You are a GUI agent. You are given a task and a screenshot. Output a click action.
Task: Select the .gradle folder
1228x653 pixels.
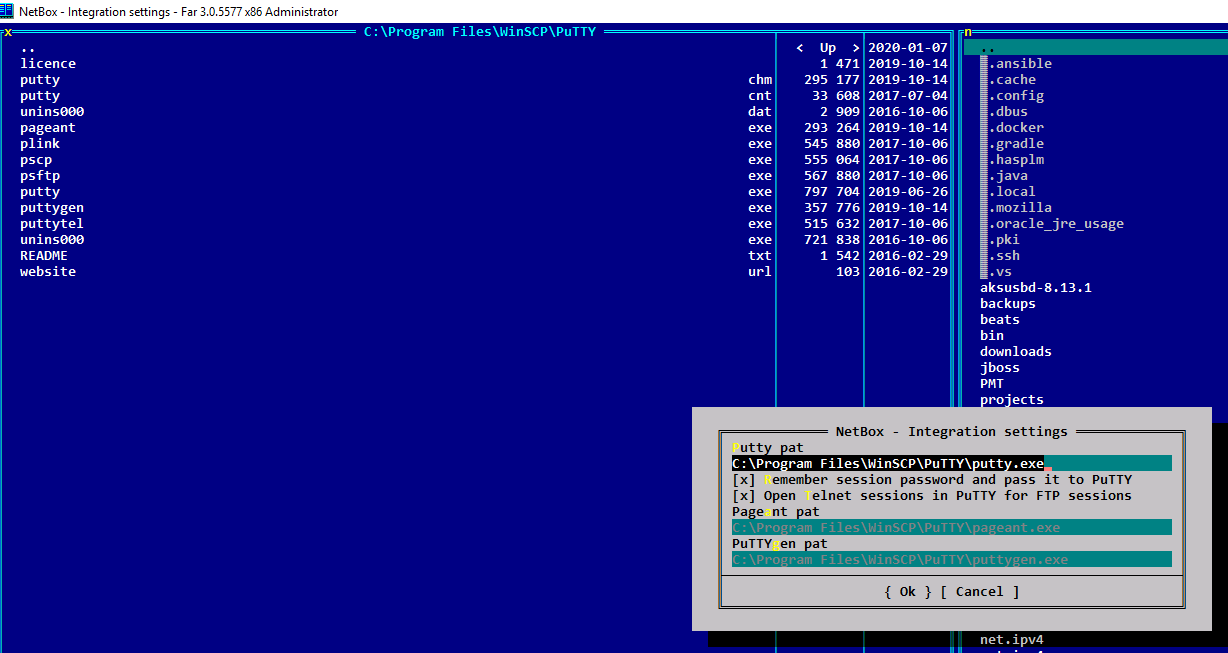pos(1016,143)
